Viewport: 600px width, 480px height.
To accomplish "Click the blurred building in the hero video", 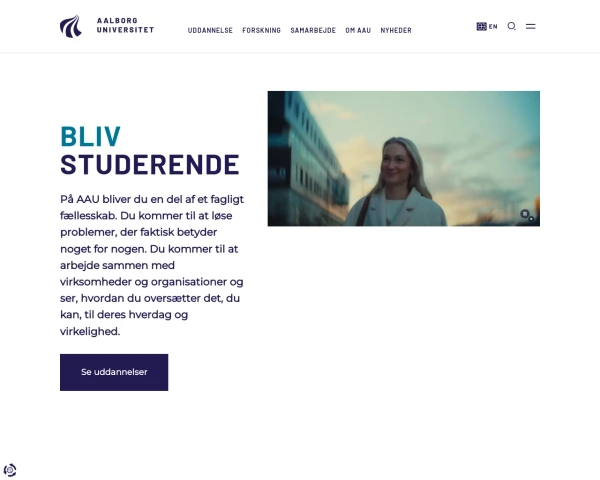I will point(306,161).
